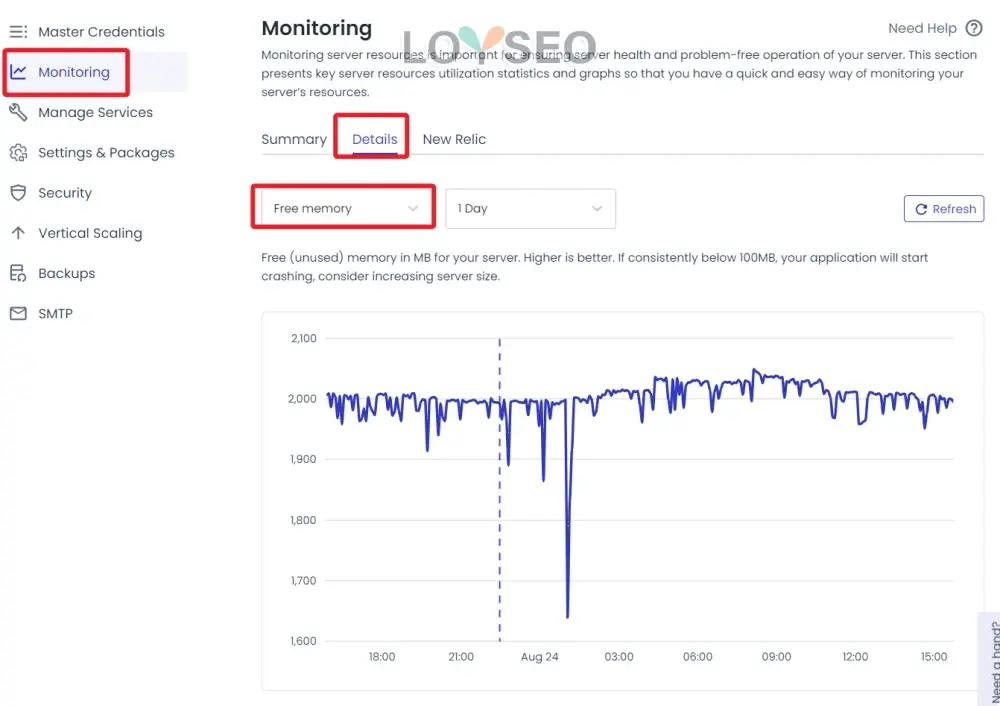Click the Monitoring chart icon in sidebar
Image resolution: width=1000 pixels, height=706 pixels.
pos(18,72)
